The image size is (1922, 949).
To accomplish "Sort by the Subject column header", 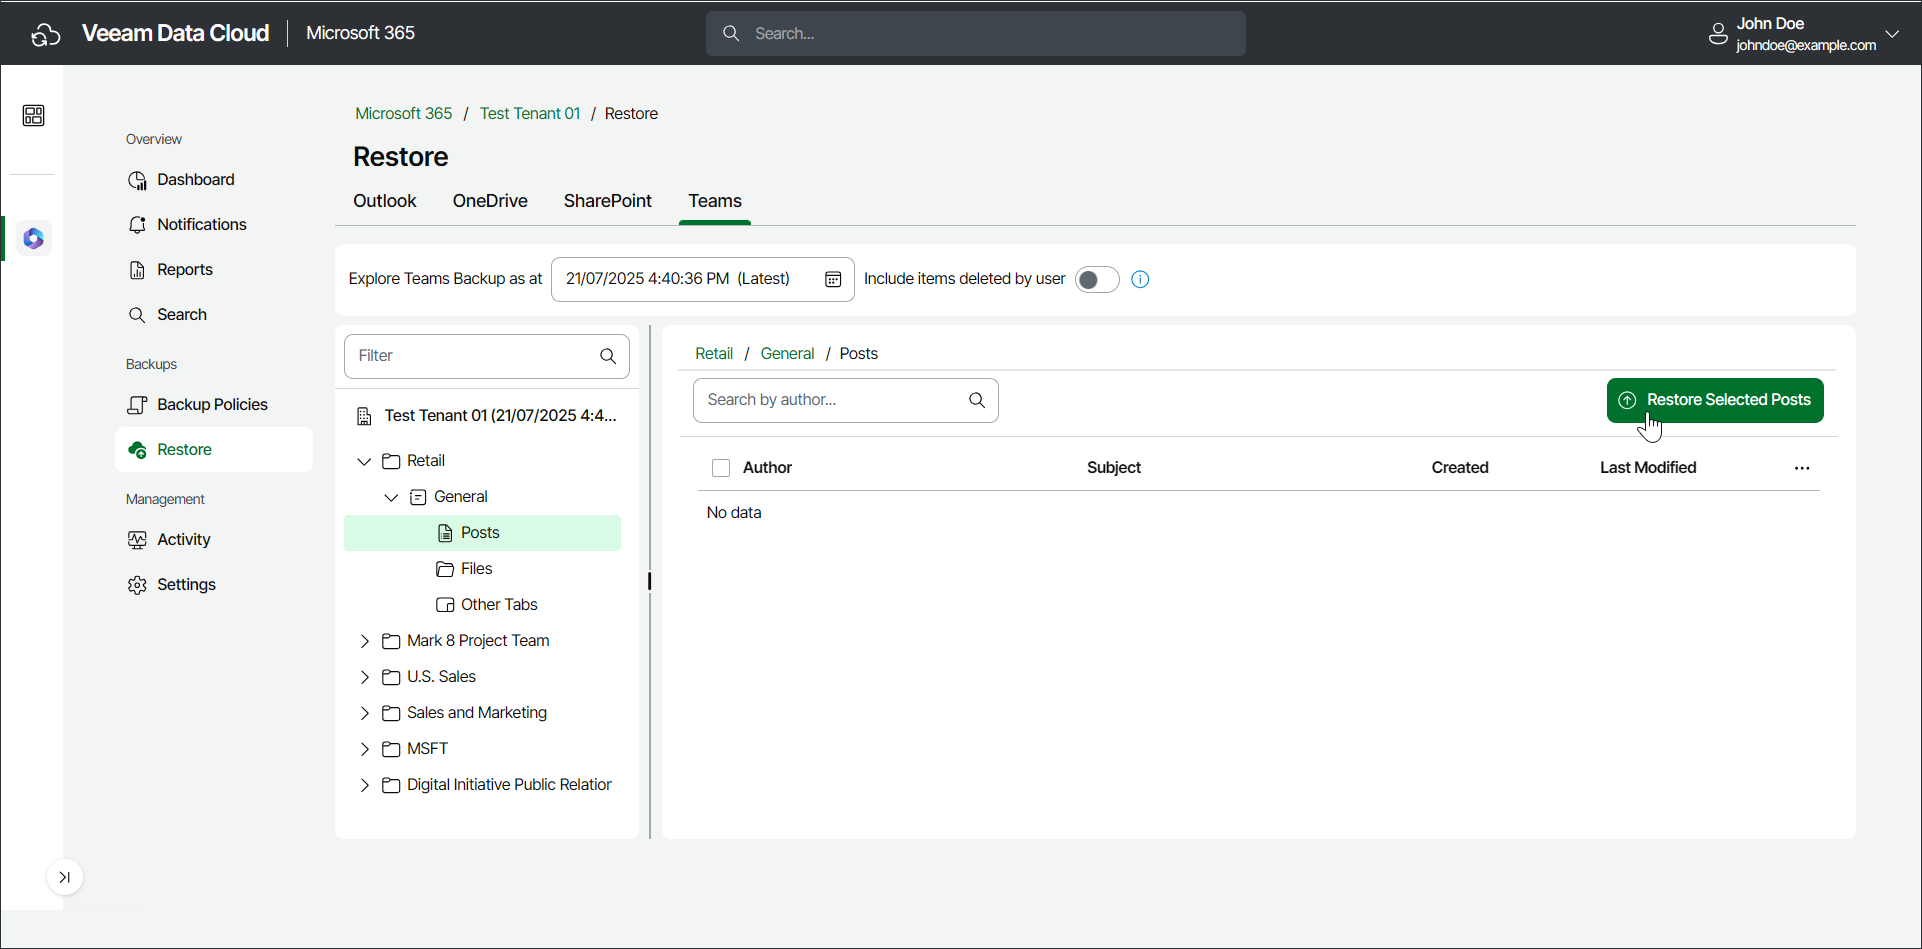I will (x=1114, y=468).
